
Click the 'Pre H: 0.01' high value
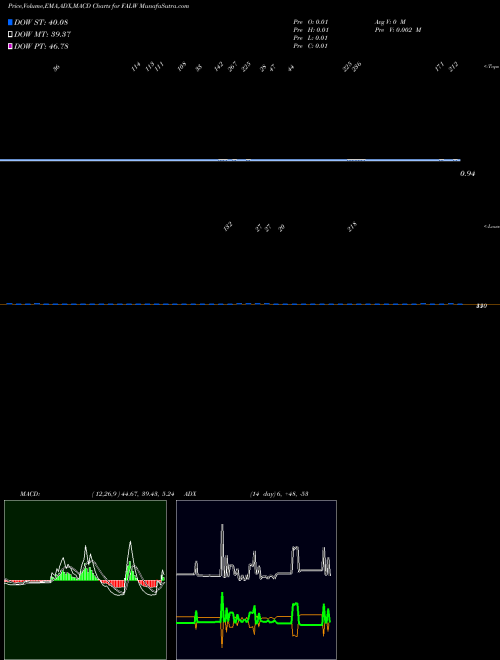click(x=311, y=30)
